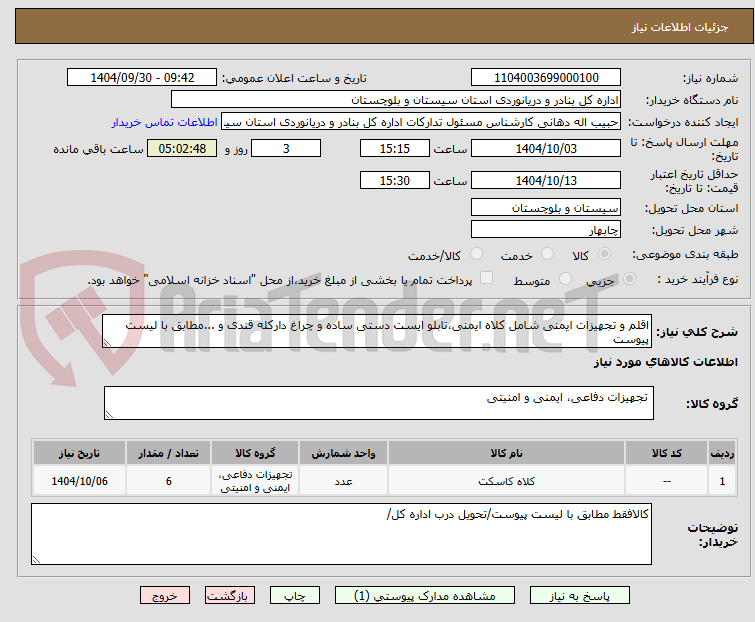755x622 pixels.
Task: Click the کد کالا column header
Action: click(666, 453)
